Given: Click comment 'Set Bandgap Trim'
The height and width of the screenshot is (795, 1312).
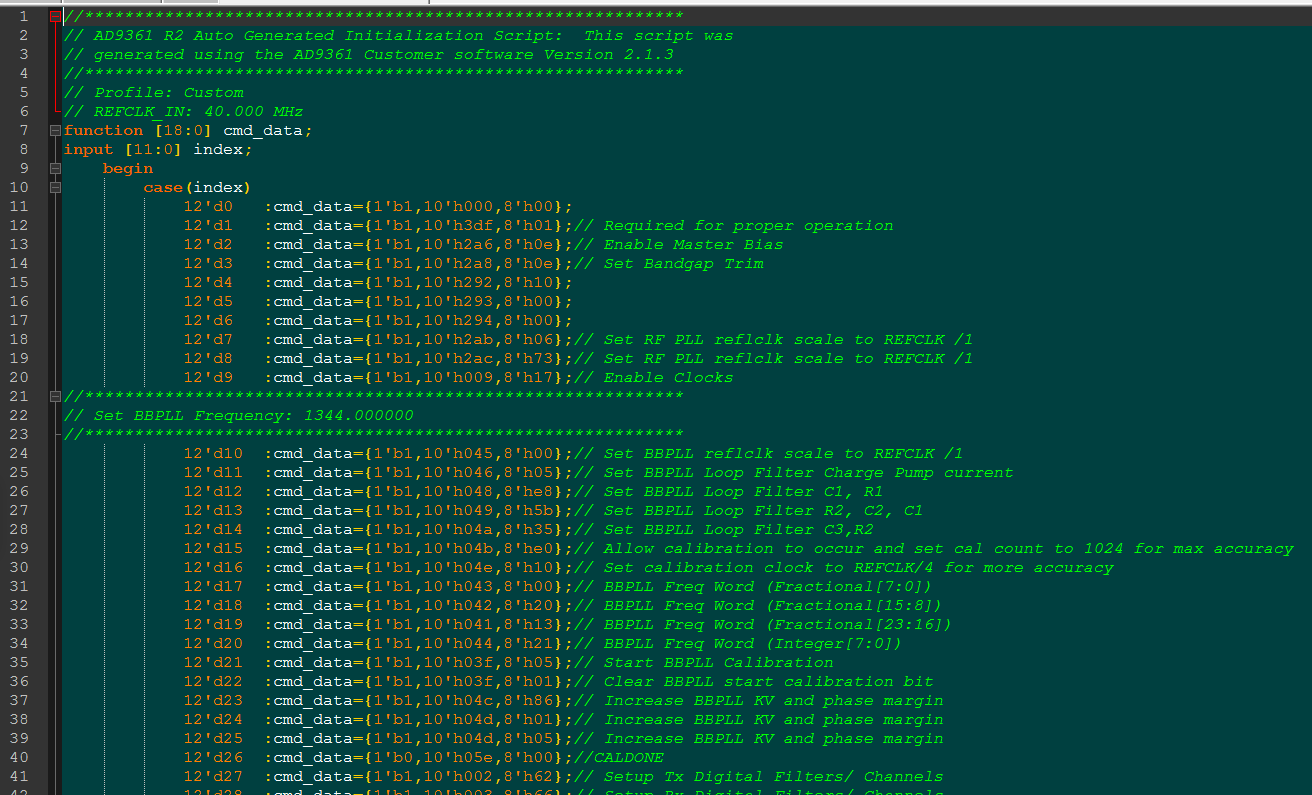Looking at the screenshot, I should (684, 264).
